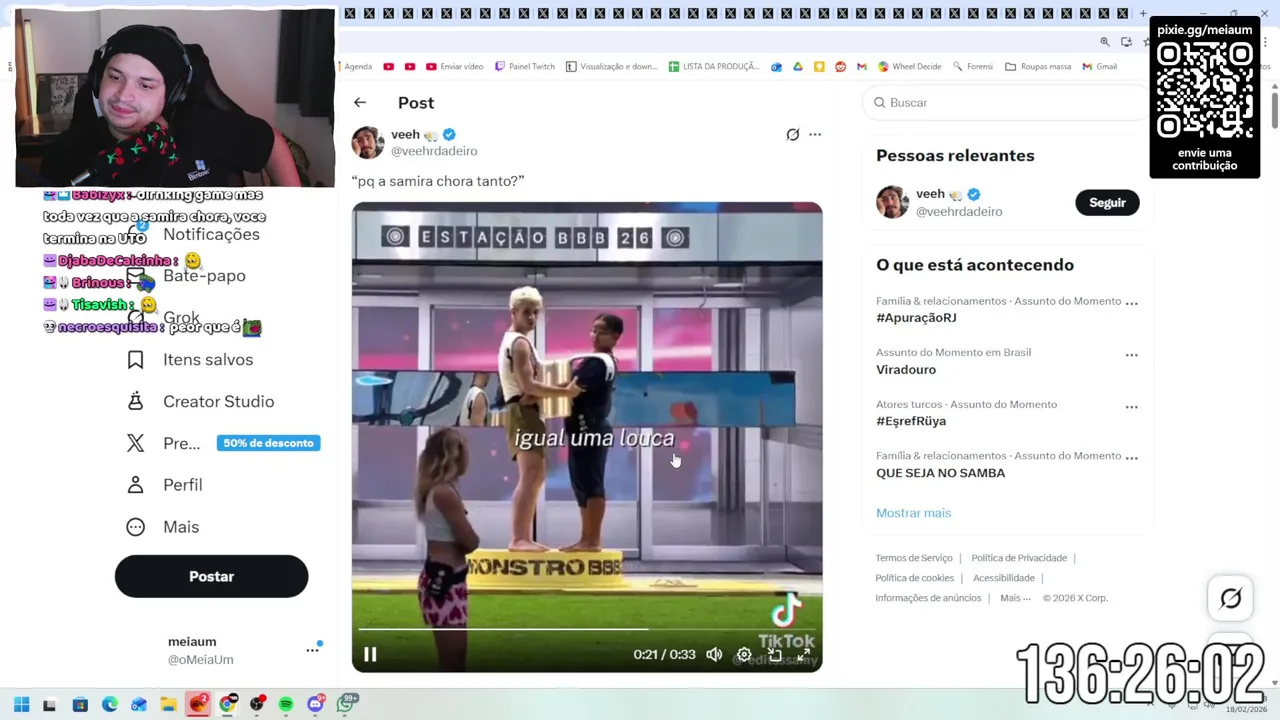1280x720 pixels.
Task: Open options for QUE SEJA NO SAMBA
Action: [x=1131, y=457]
